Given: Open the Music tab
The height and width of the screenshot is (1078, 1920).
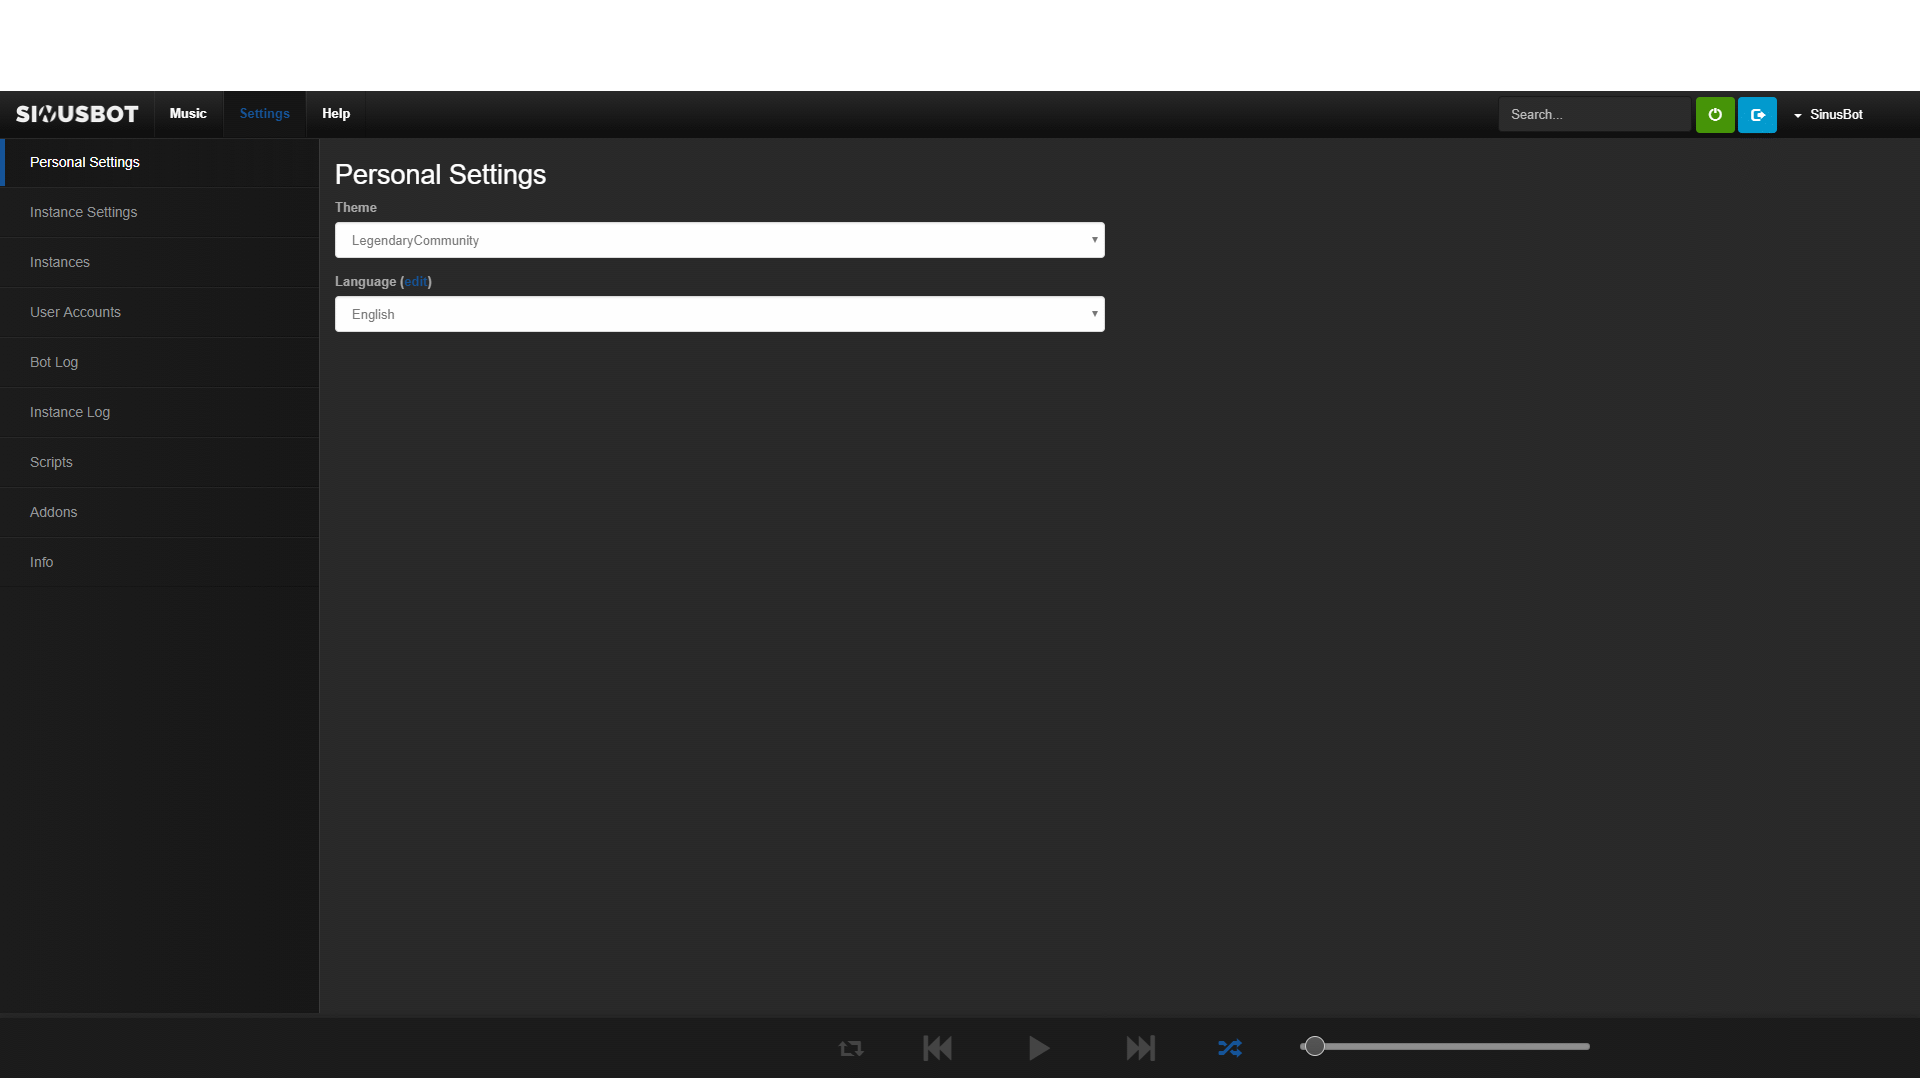Looking at the screenshot, I should click(188, 114).
